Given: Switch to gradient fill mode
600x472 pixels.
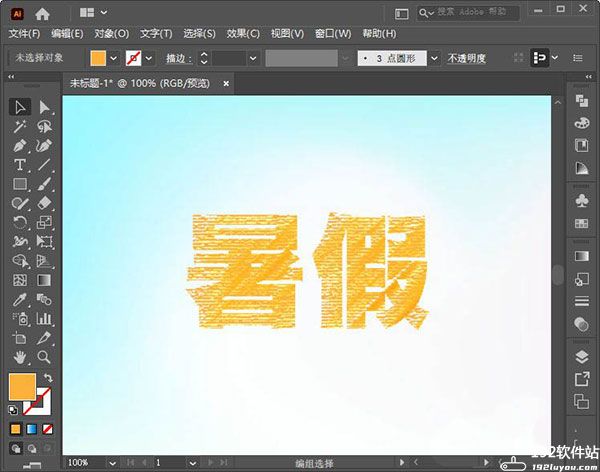Looking at the screenshot, I should (31, 429).
